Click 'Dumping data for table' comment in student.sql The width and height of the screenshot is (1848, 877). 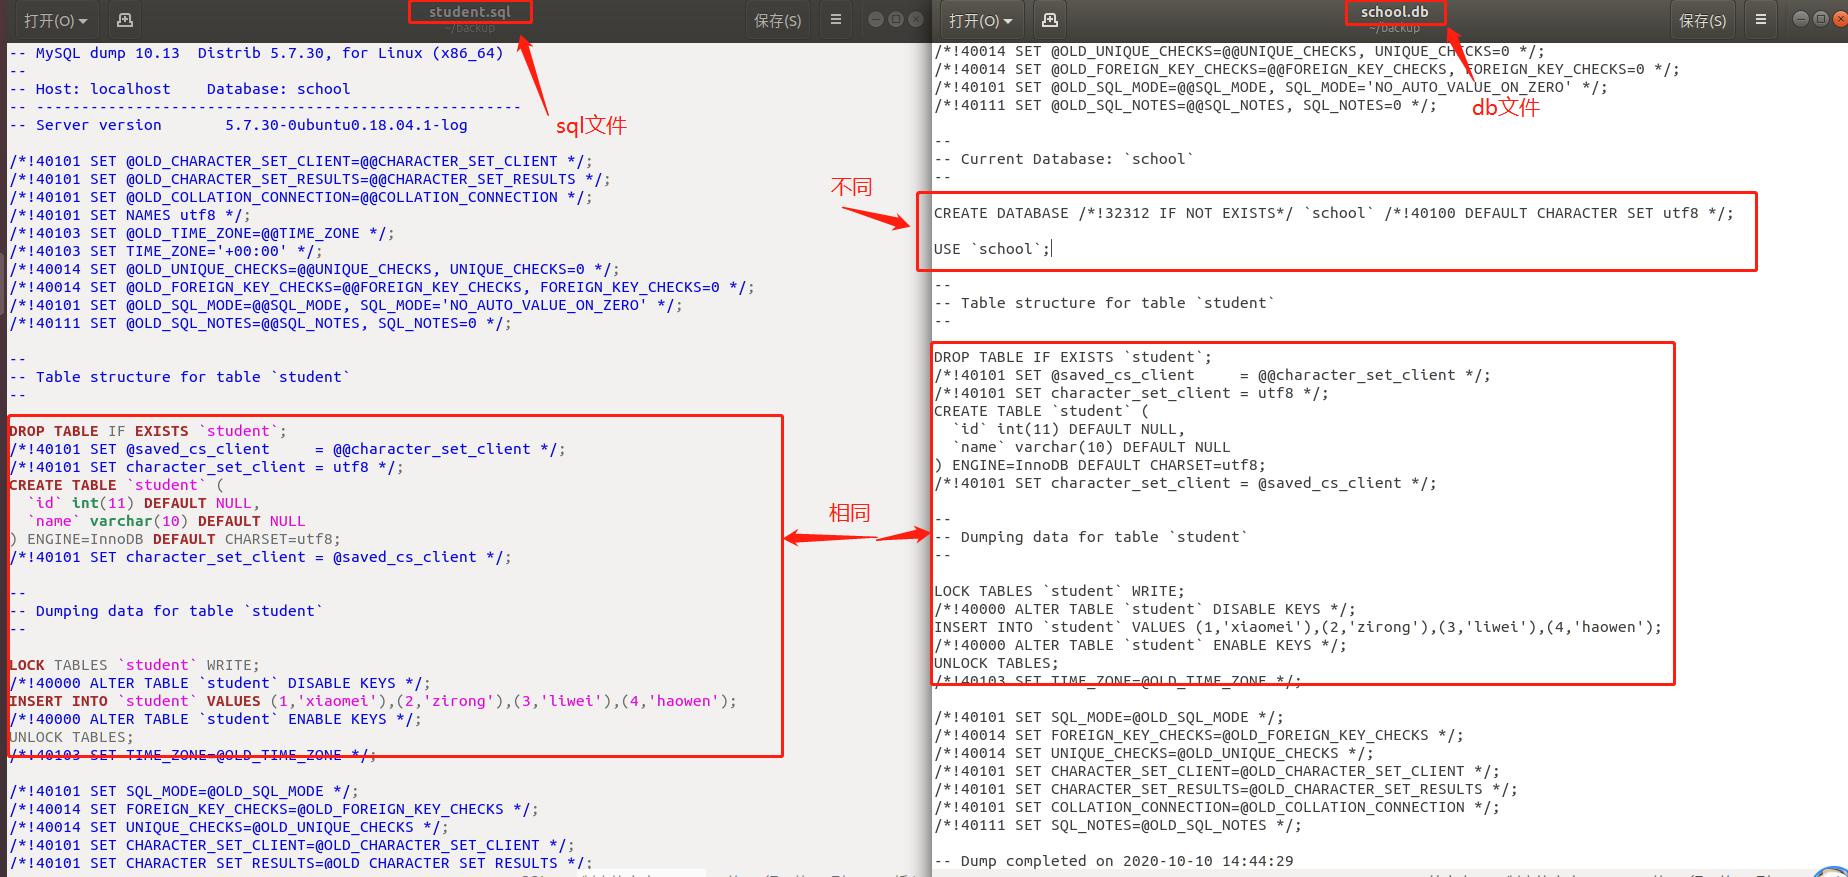pos(167,611)
